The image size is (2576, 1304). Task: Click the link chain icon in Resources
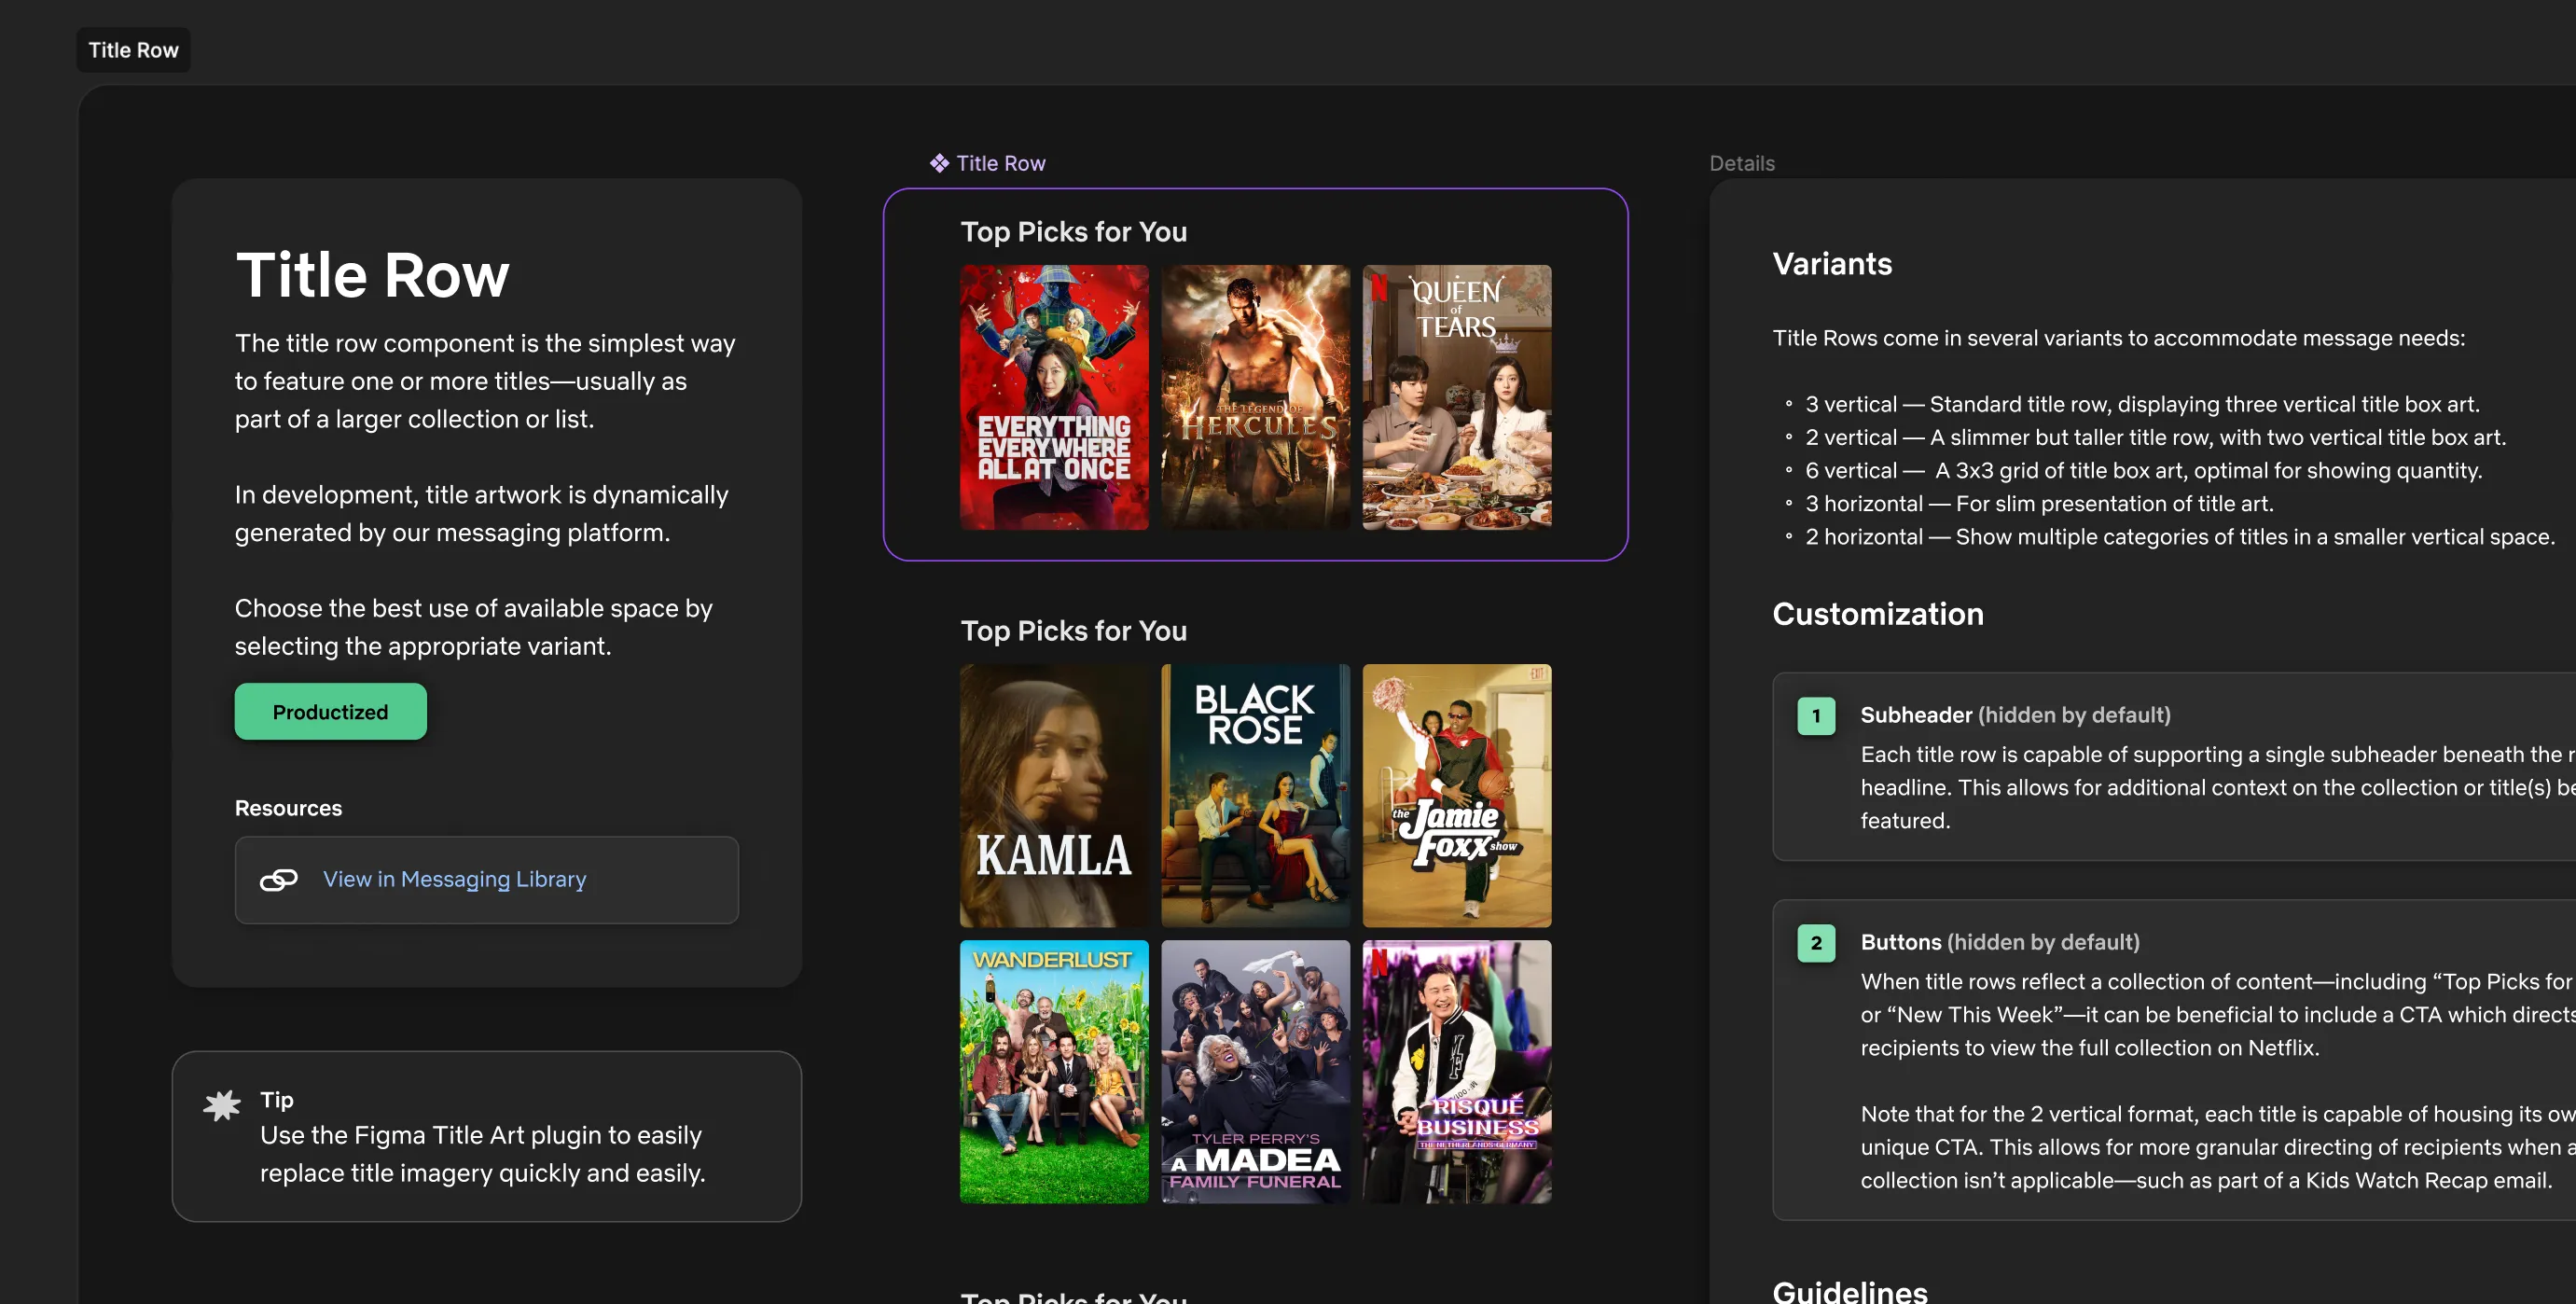pyautogui.click(x=279, y=879)
